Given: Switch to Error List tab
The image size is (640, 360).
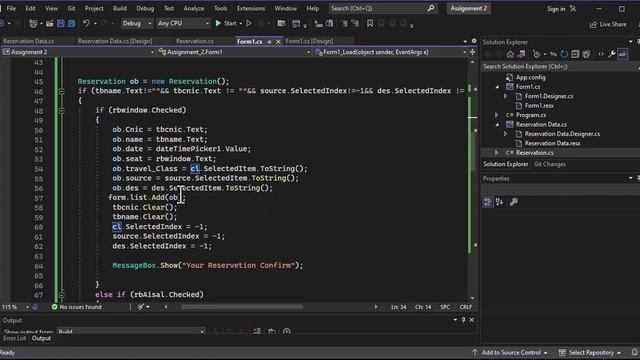Looking at the screenshot, I should click(x=14, y=338).
